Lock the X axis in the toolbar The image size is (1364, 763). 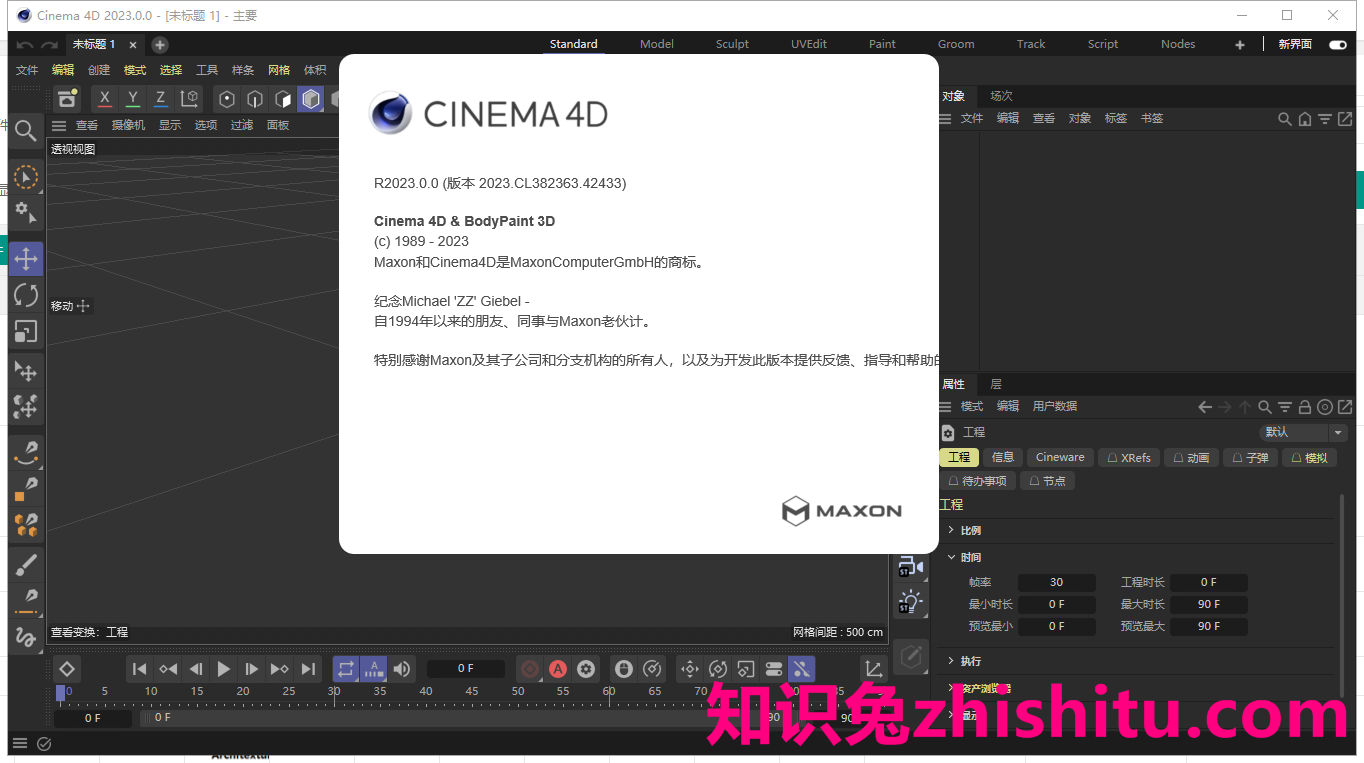tap(104, 98)
